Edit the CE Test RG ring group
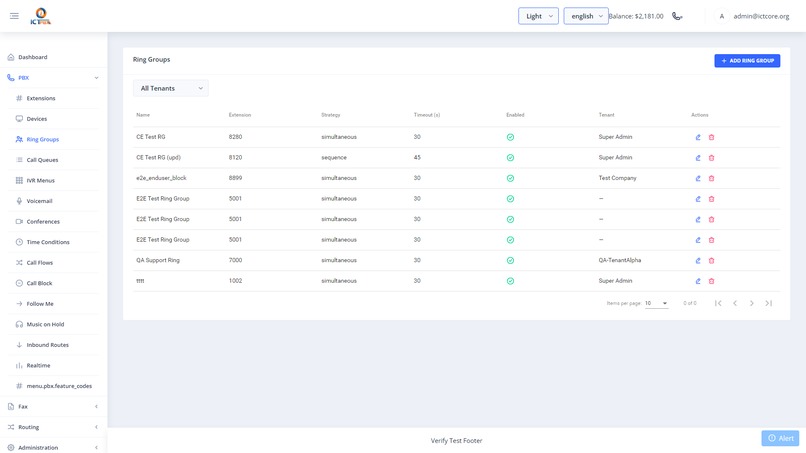The height and width of the screenshot is (453, 806). click(698, 137)
